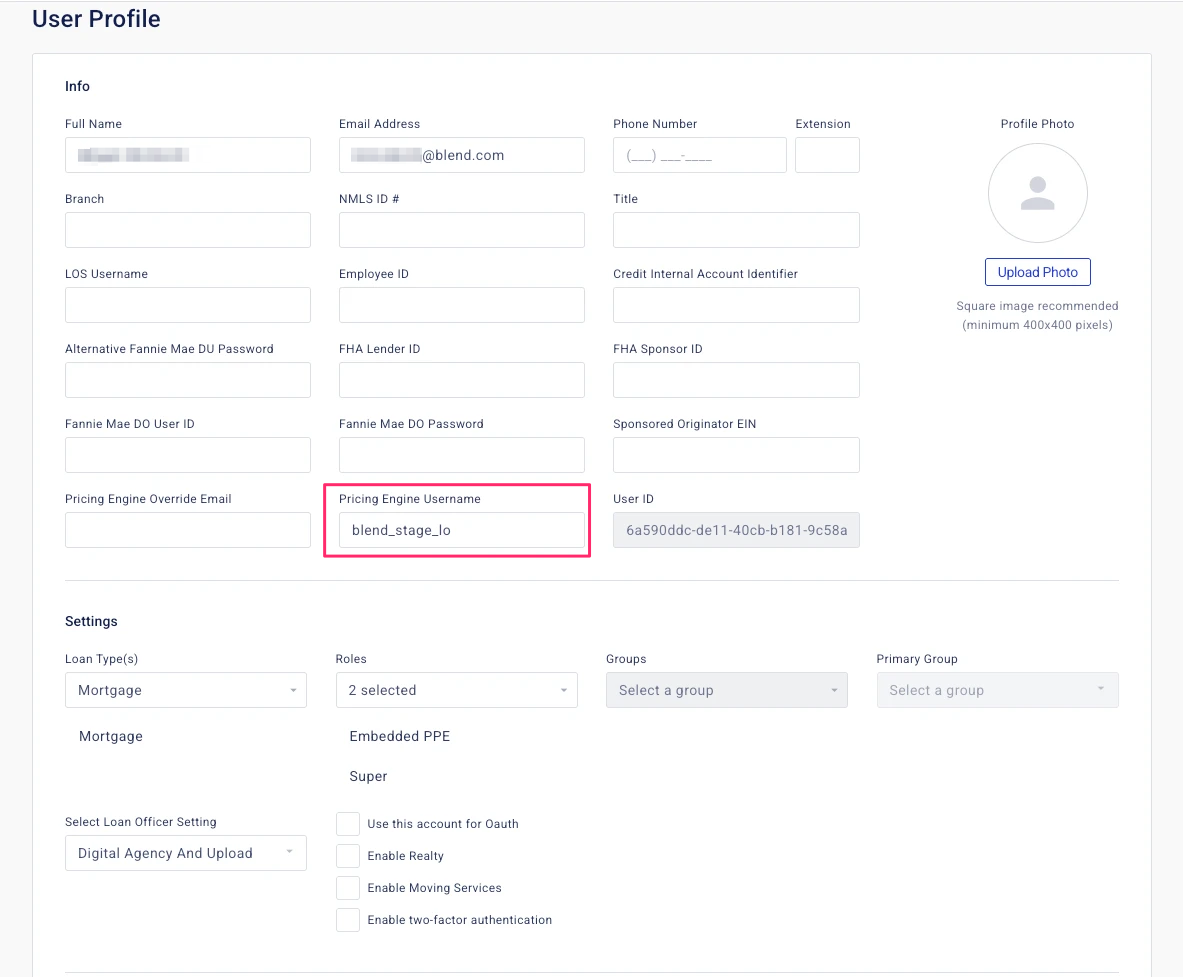This screenshot has height=977, width=1183.
Task: Click the profile photo avatar placeholder
Action: pyautogui.click(x=1037, y=193)
